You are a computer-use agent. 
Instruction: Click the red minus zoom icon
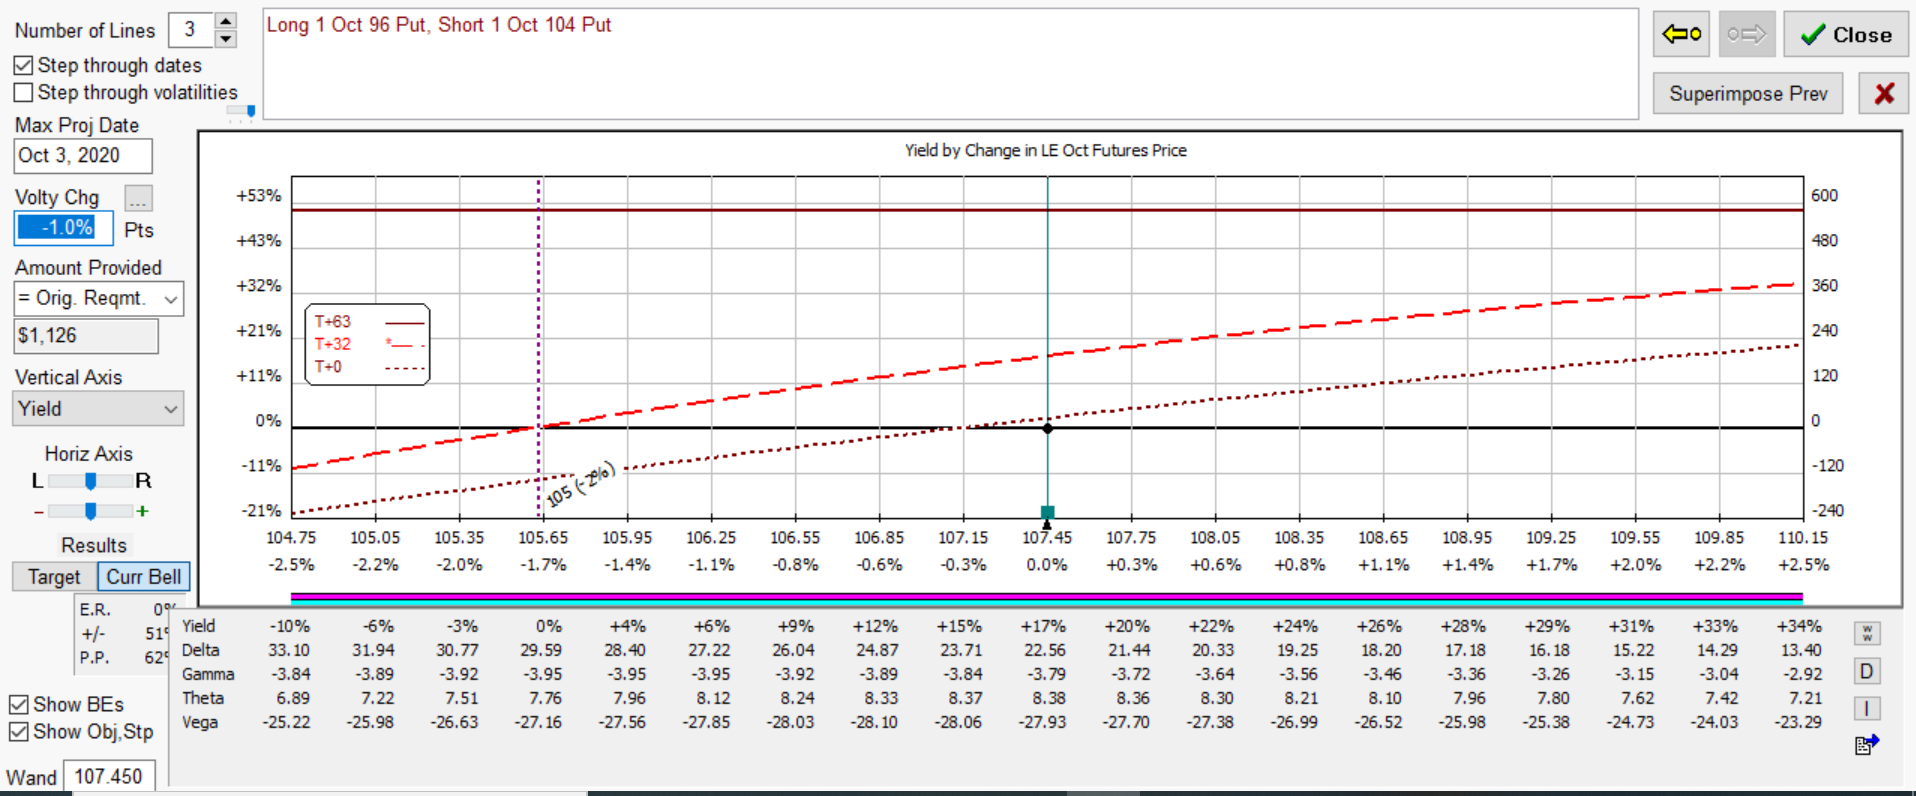39,512
